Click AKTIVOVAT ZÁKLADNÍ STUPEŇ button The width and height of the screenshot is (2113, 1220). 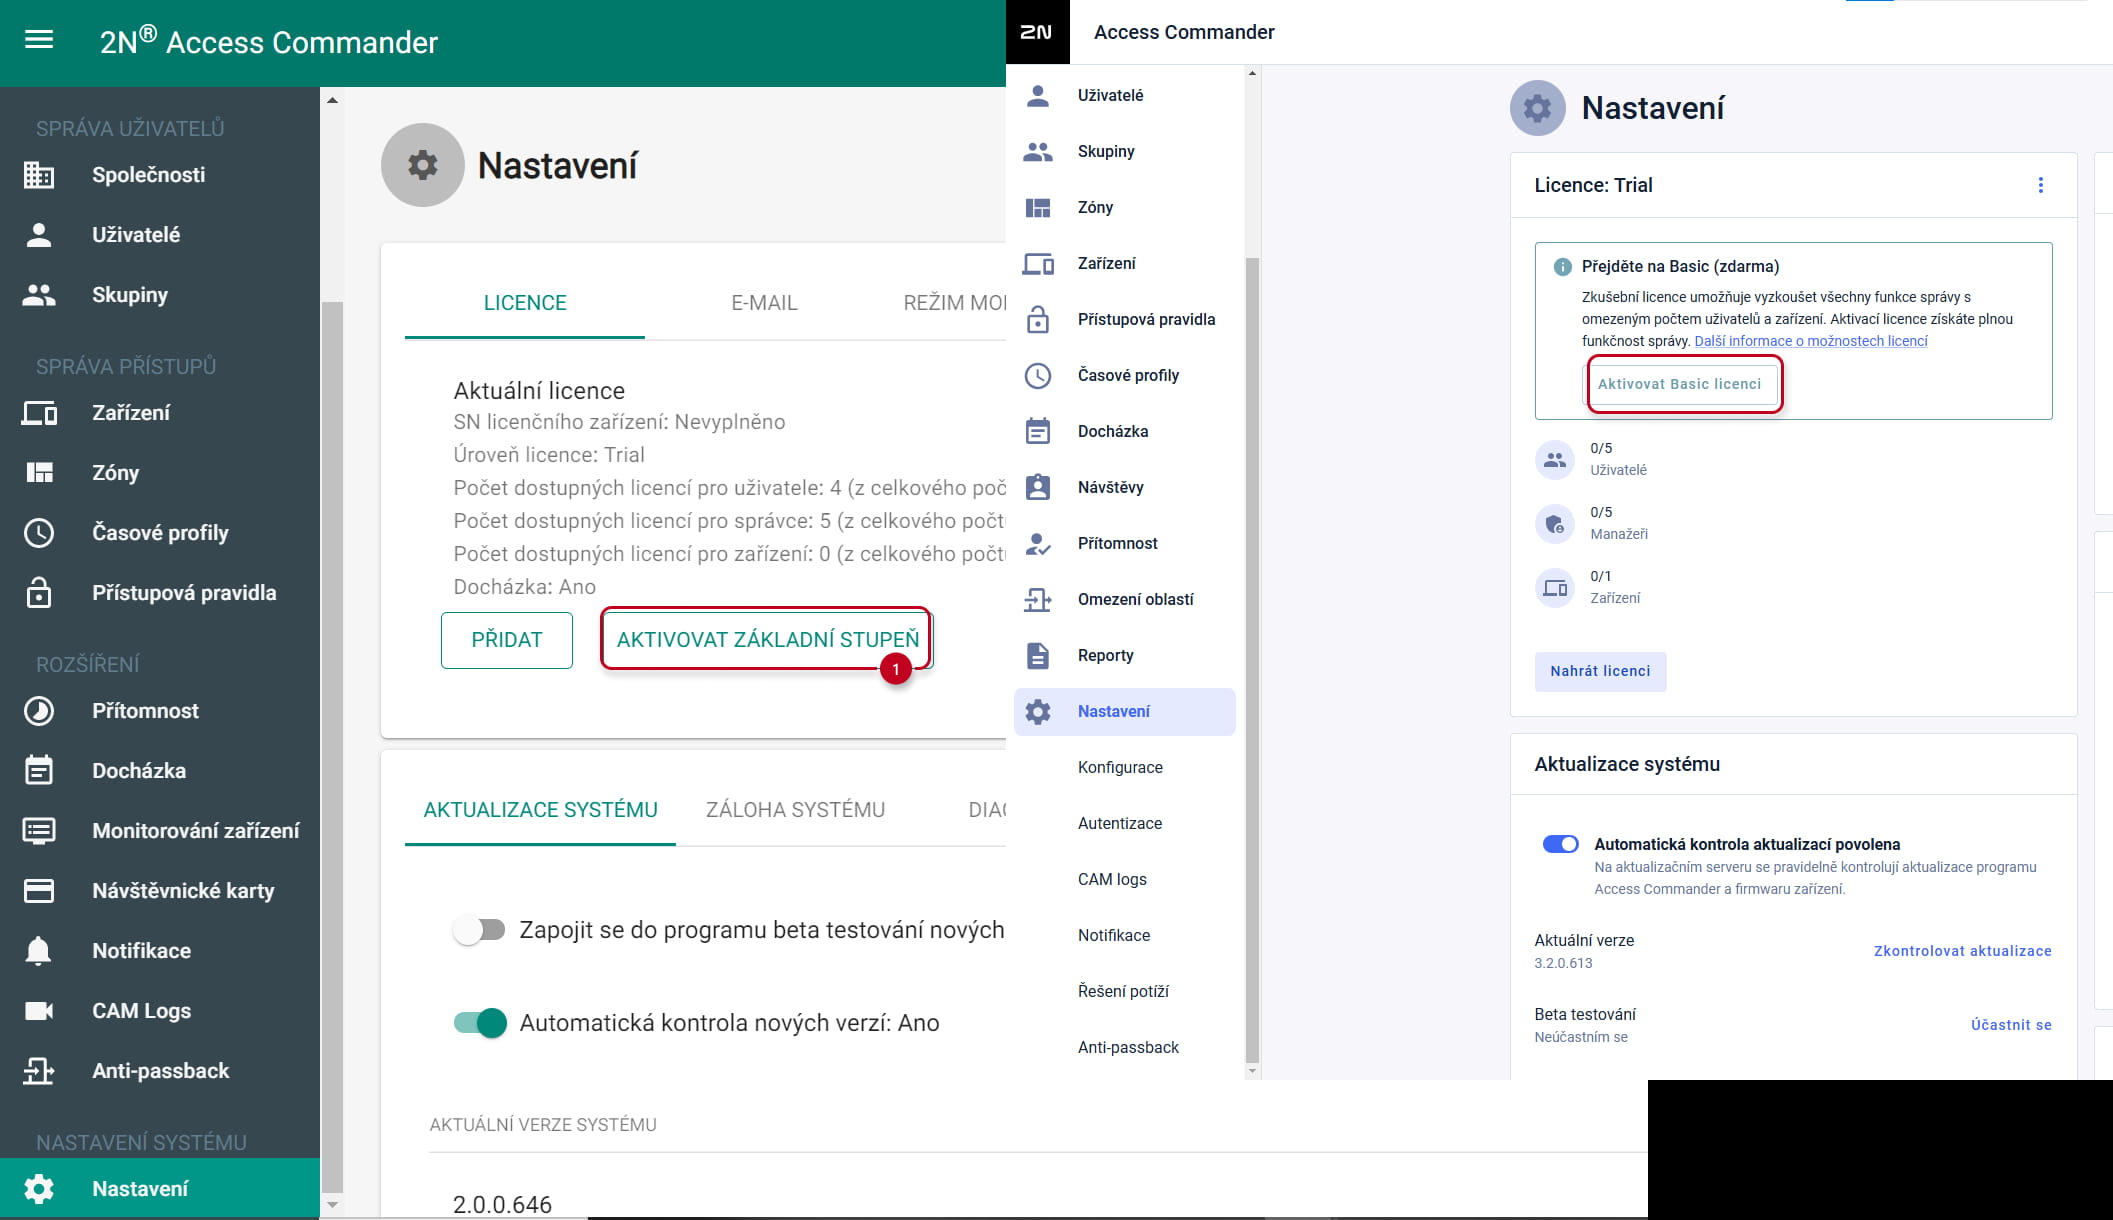pyautogui.click(x=767, y=640)
